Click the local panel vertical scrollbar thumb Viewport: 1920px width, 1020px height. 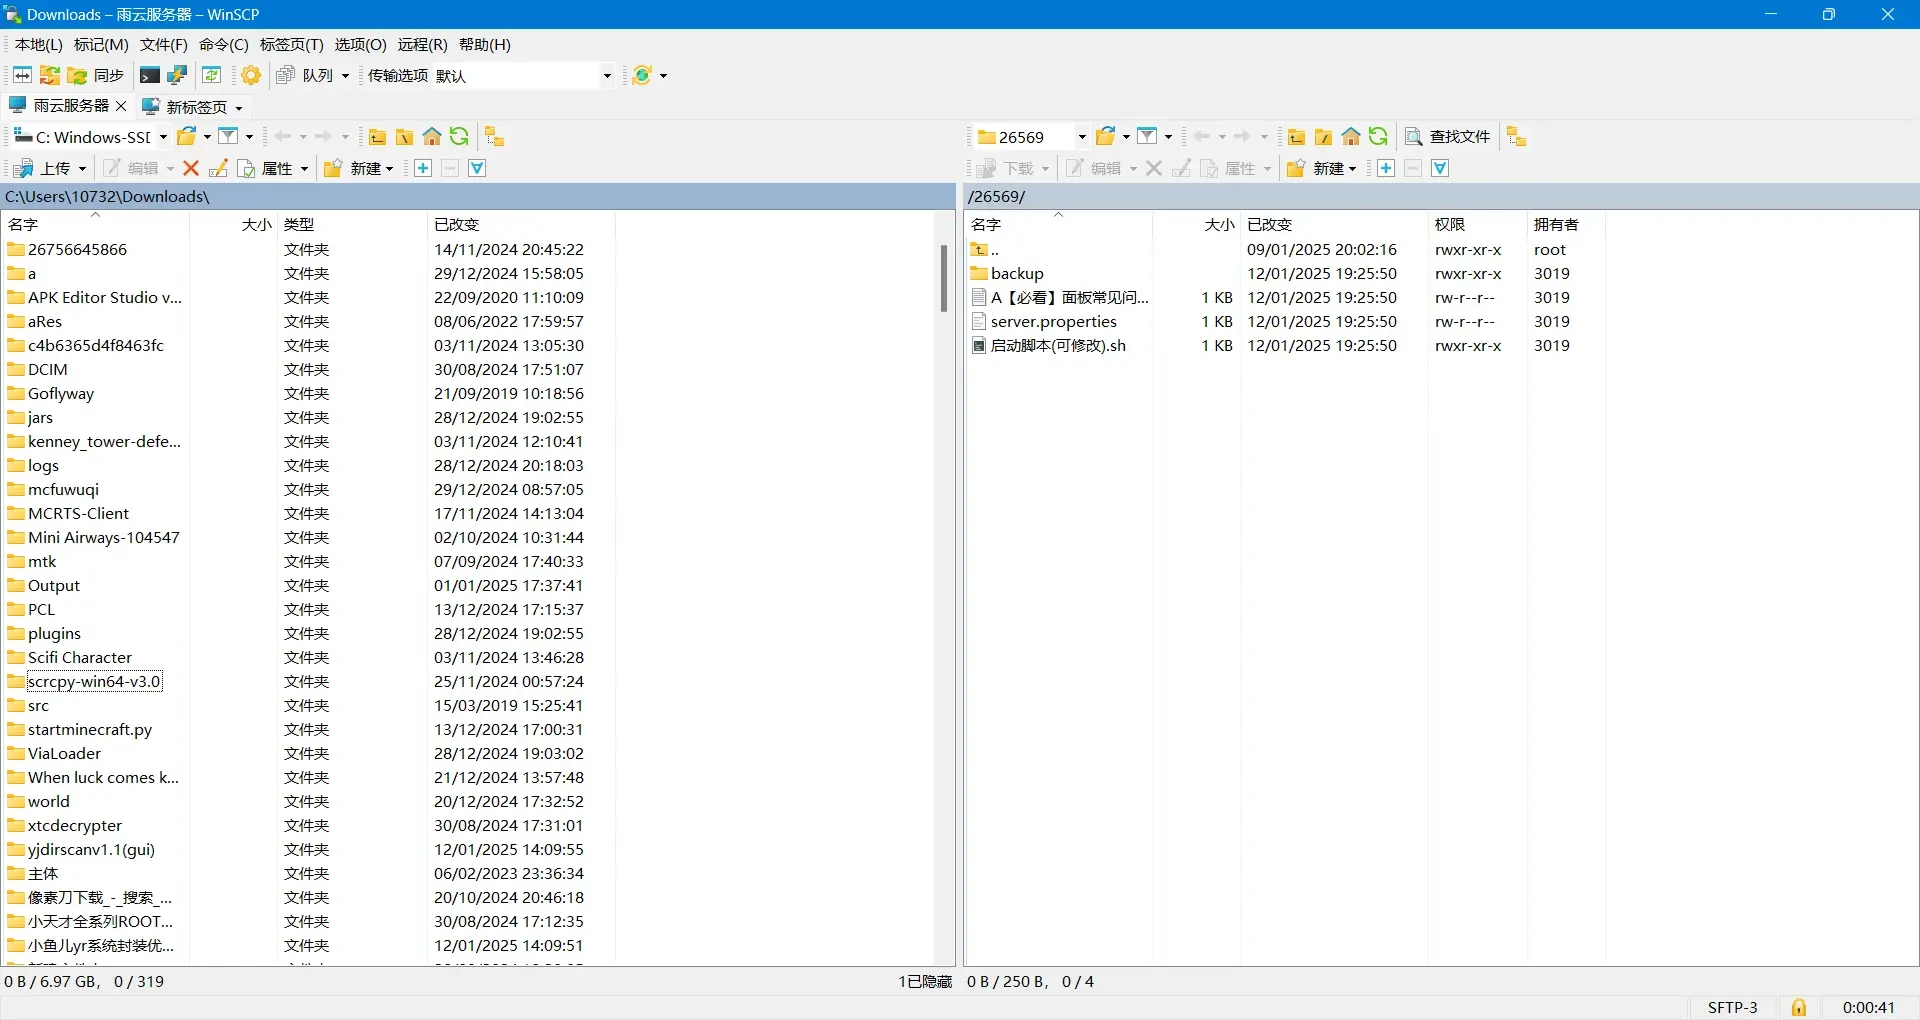tap(943, 278)
